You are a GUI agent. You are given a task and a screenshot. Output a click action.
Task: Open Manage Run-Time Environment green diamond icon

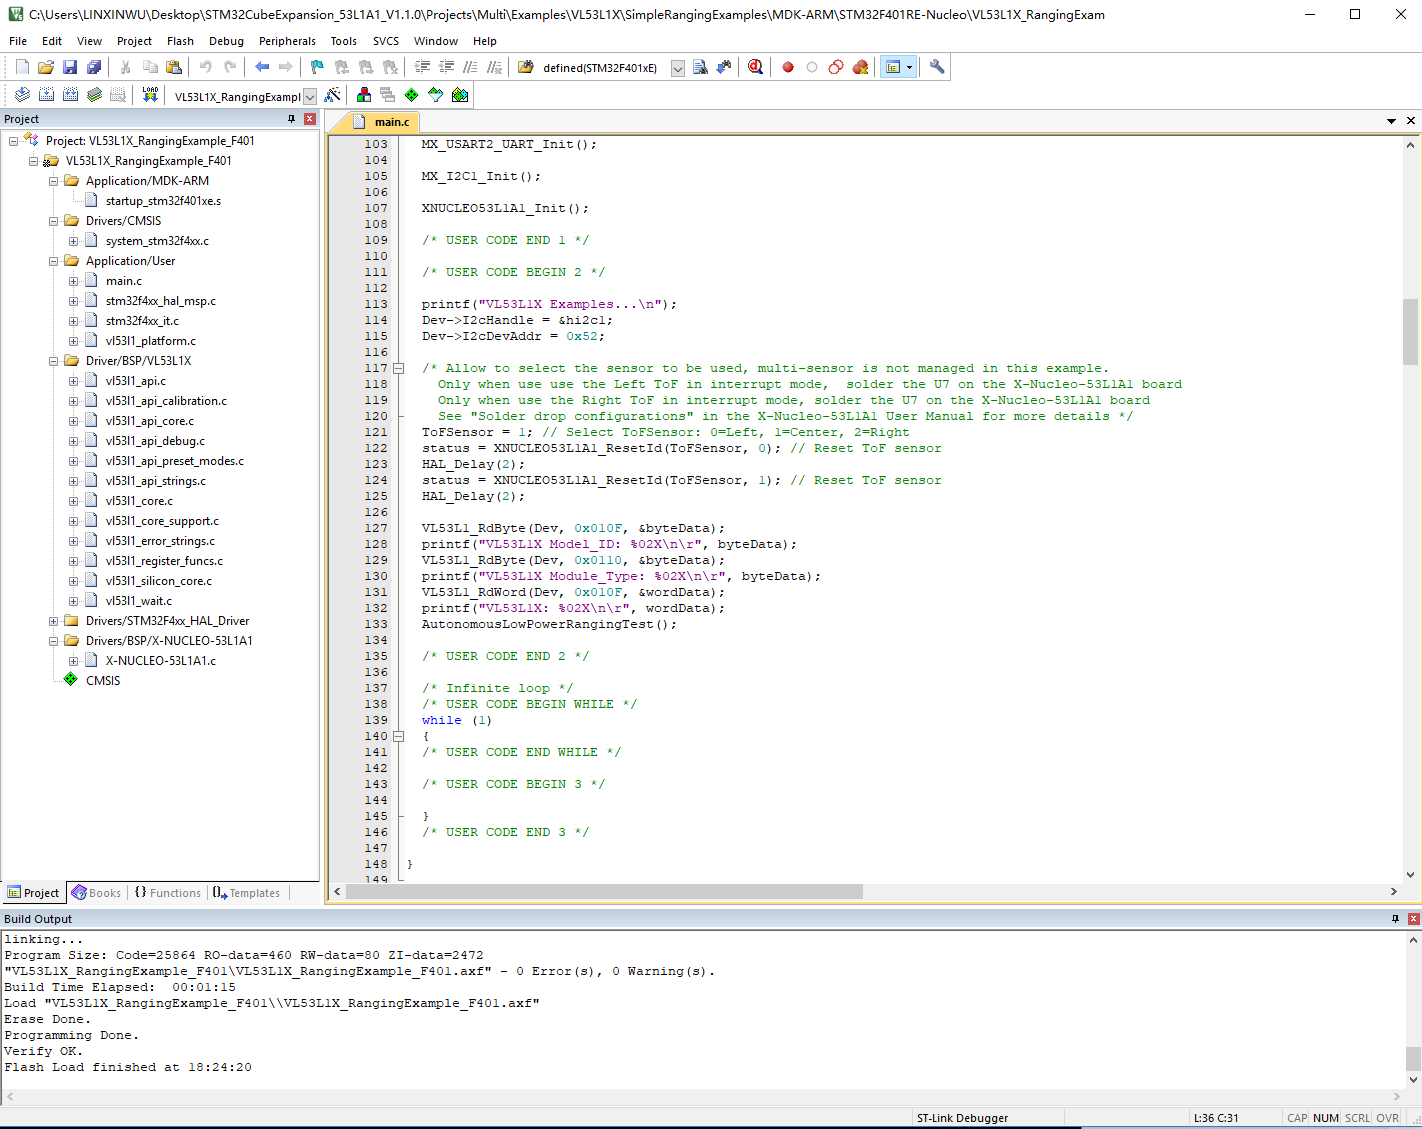tap(411, 95)
